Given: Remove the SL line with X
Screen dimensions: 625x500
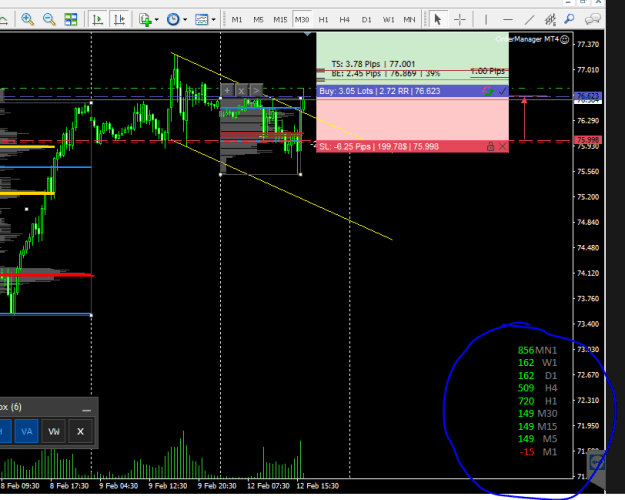Looking at the screenshot, I should pyautogui.click(x=503, y=147).
